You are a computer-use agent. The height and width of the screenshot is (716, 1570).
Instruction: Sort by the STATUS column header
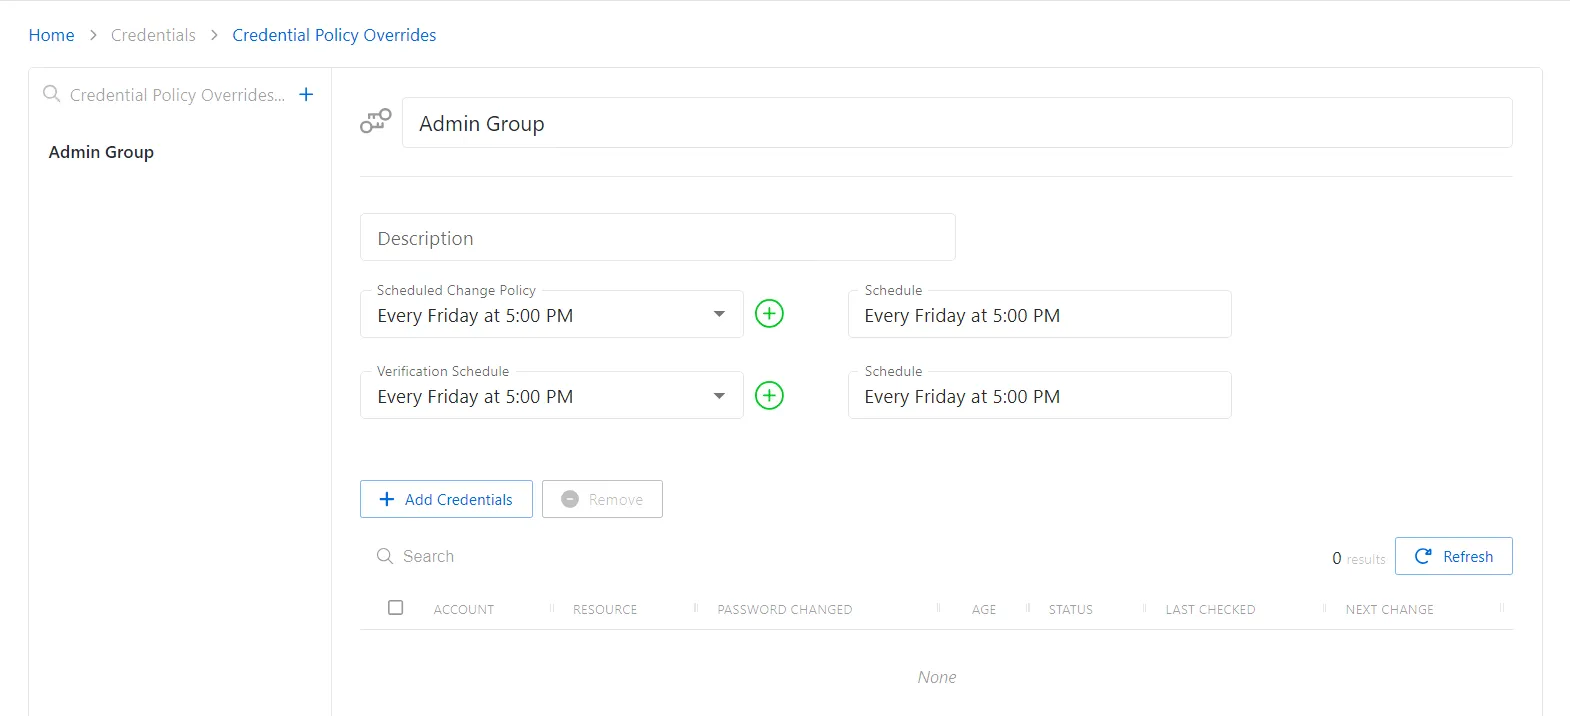pos(1071,609)
